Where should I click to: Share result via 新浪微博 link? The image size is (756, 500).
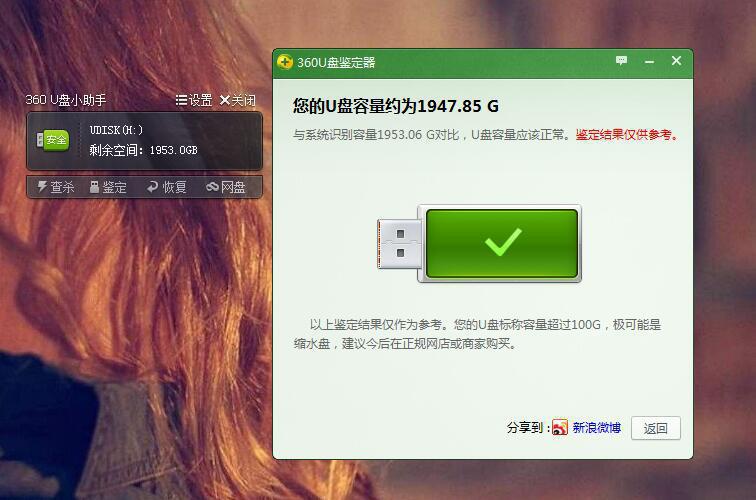pyautogui.click(x=596, y=428)
